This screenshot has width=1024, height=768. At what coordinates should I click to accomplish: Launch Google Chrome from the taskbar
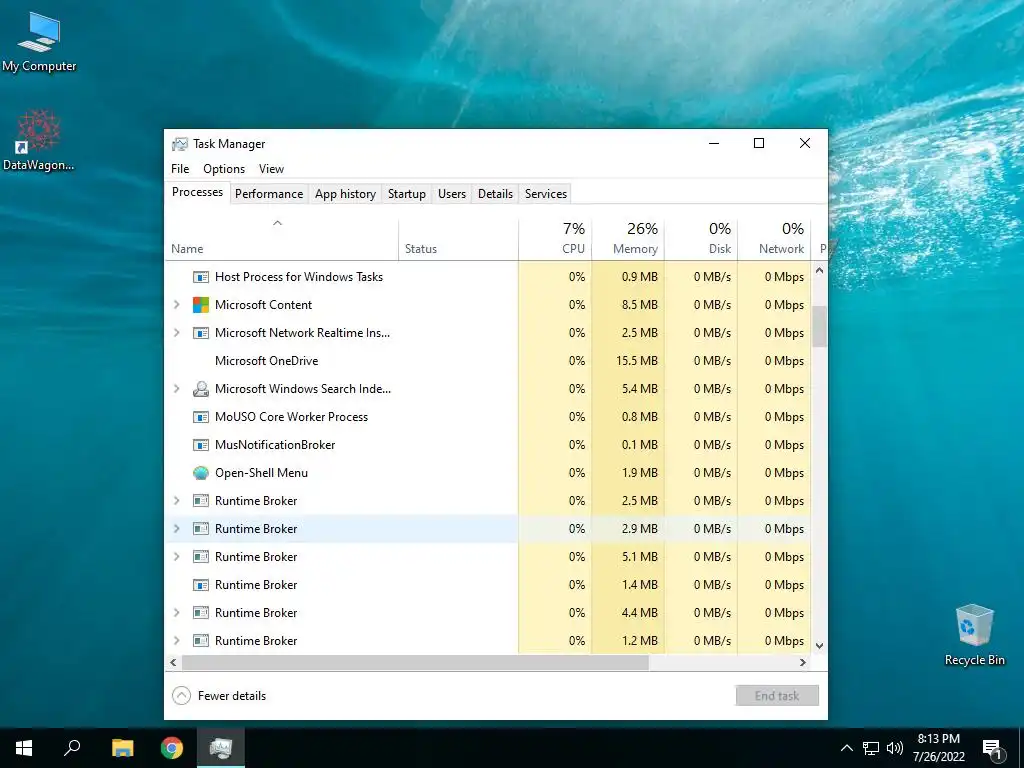[x=172, y=748]
